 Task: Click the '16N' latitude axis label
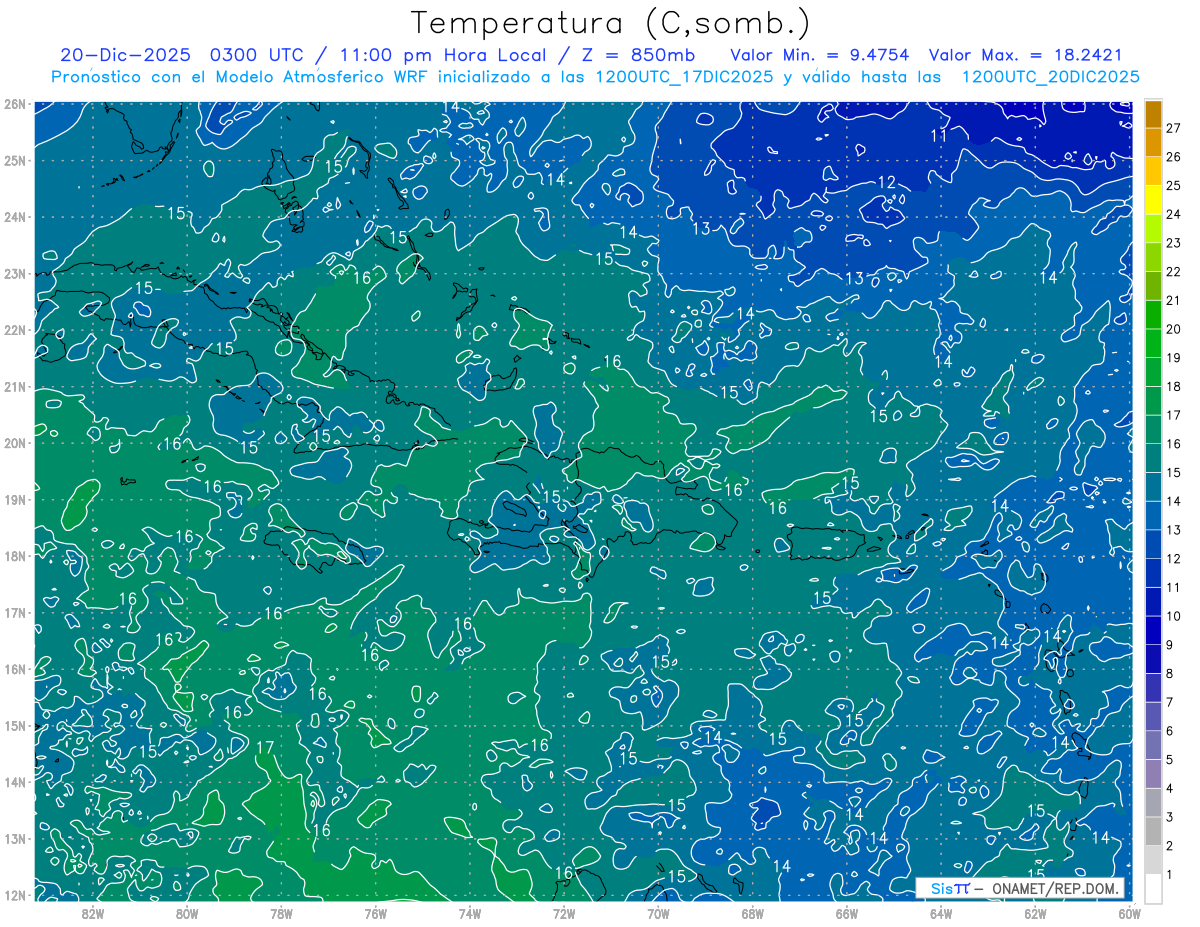(15, 669)
